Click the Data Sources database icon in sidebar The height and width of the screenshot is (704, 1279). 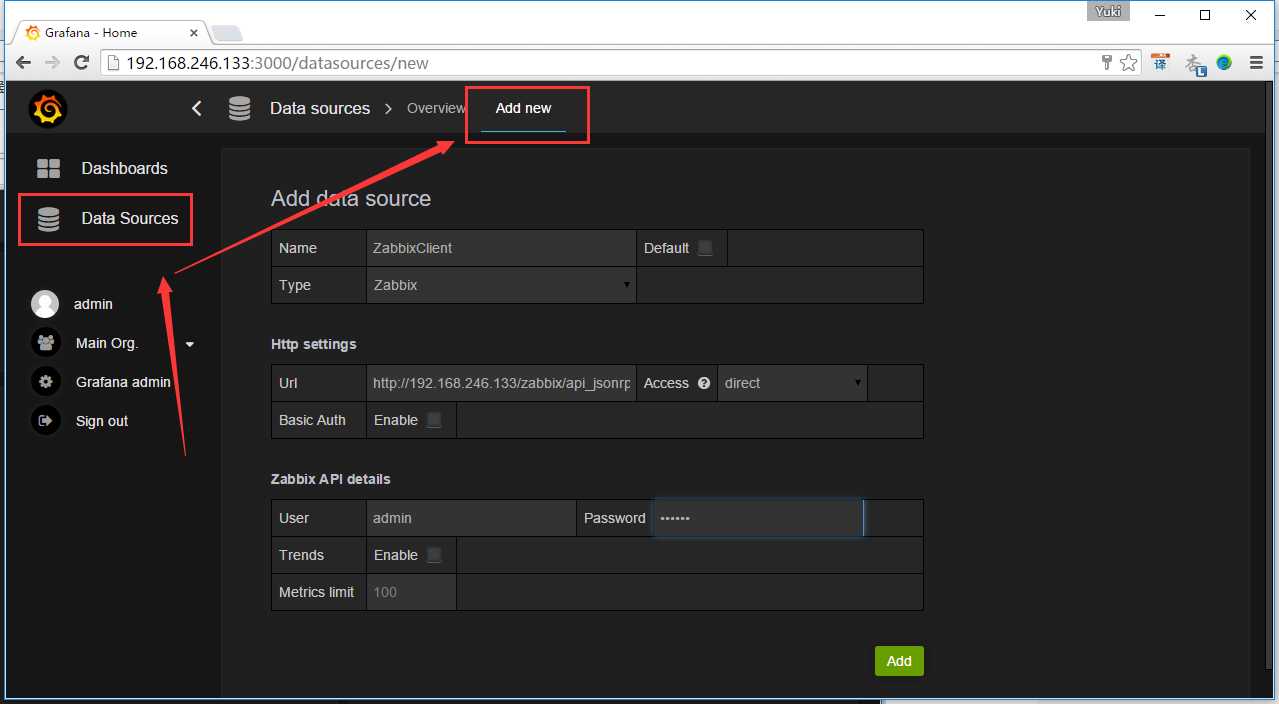(48, 219)
